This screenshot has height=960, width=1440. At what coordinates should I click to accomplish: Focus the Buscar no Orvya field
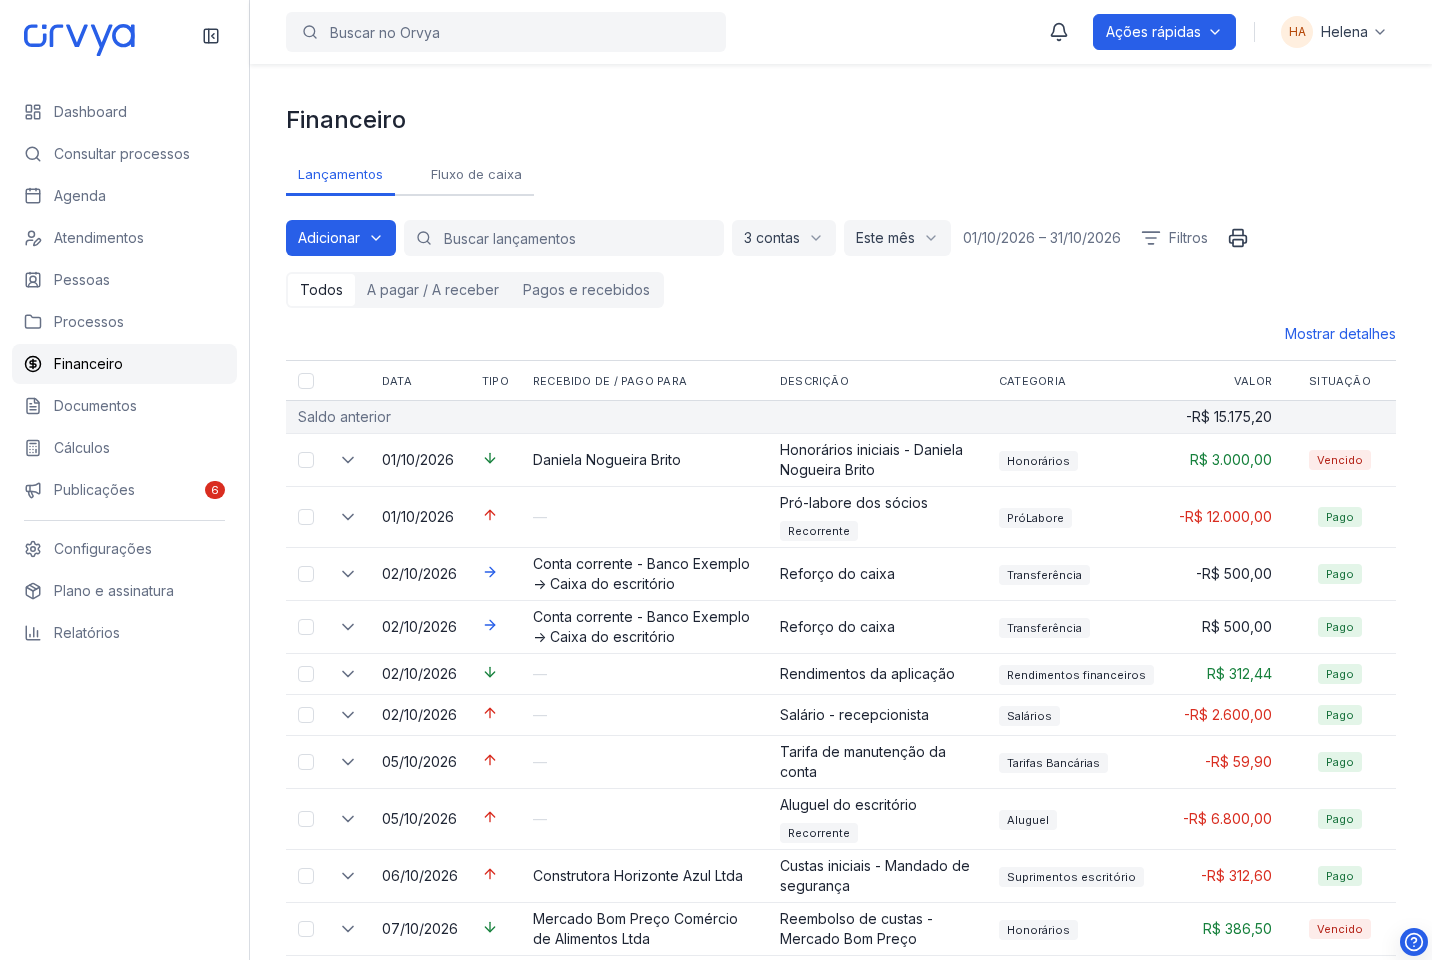[x=506, y=32]
